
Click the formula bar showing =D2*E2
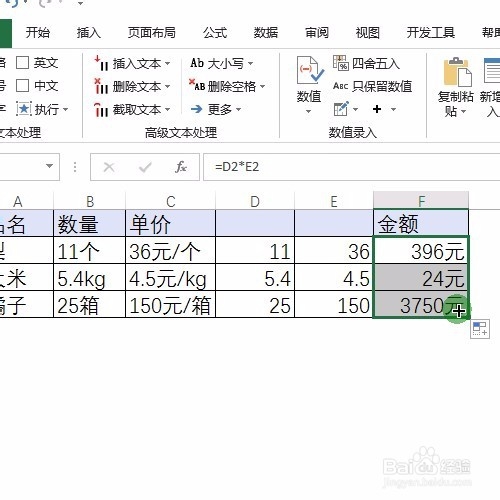click(352, 167)
